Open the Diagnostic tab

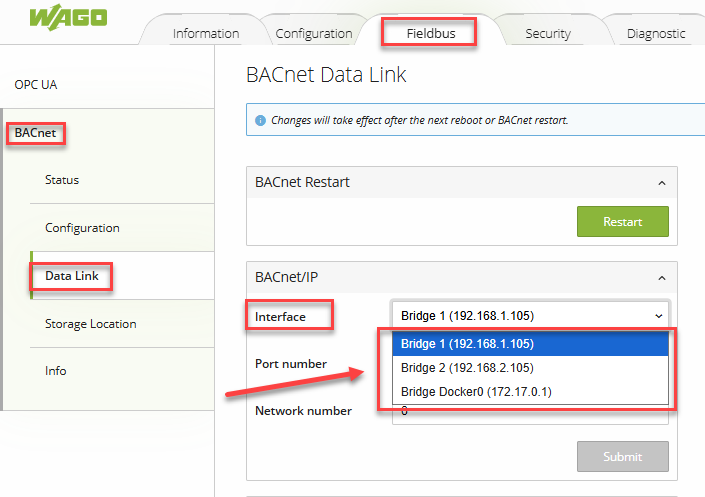[656, 33]
